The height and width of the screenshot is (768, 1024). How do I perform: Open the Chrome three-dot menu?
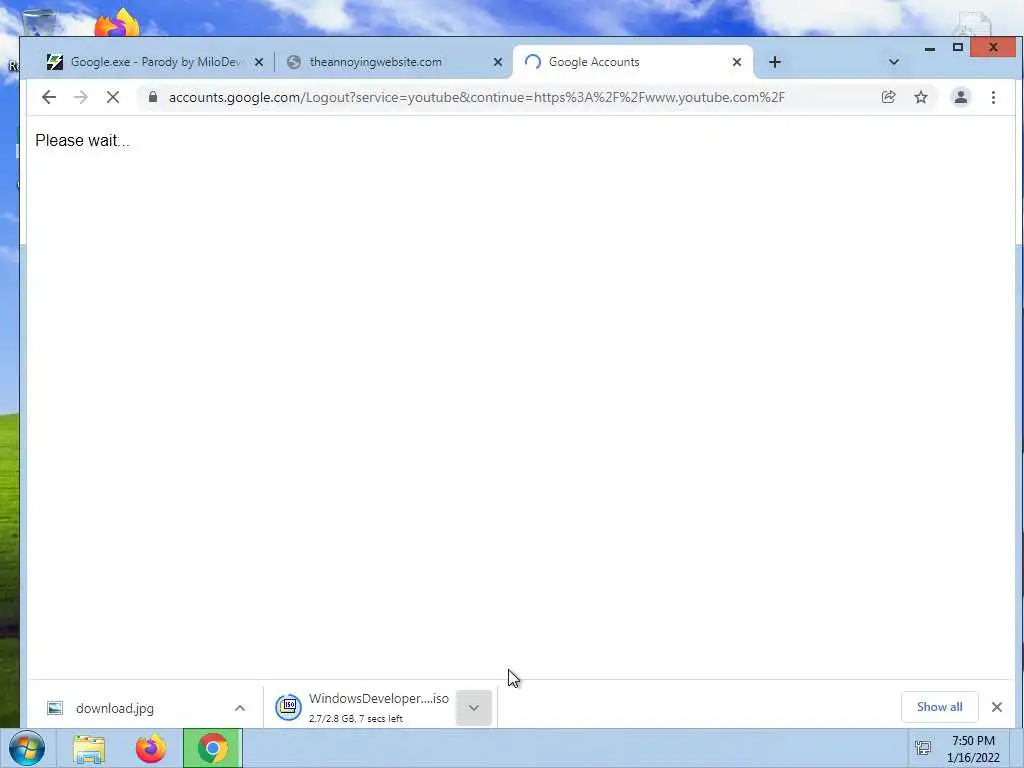click(993, 97)
